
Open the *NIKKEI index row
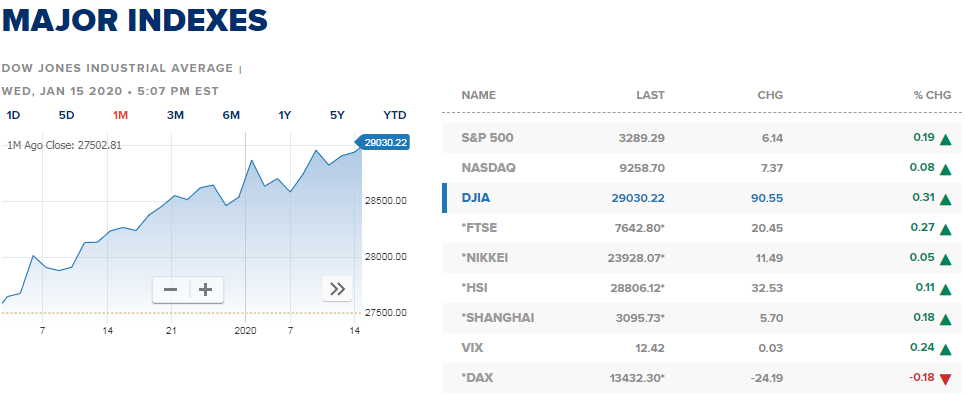[702, 258]
